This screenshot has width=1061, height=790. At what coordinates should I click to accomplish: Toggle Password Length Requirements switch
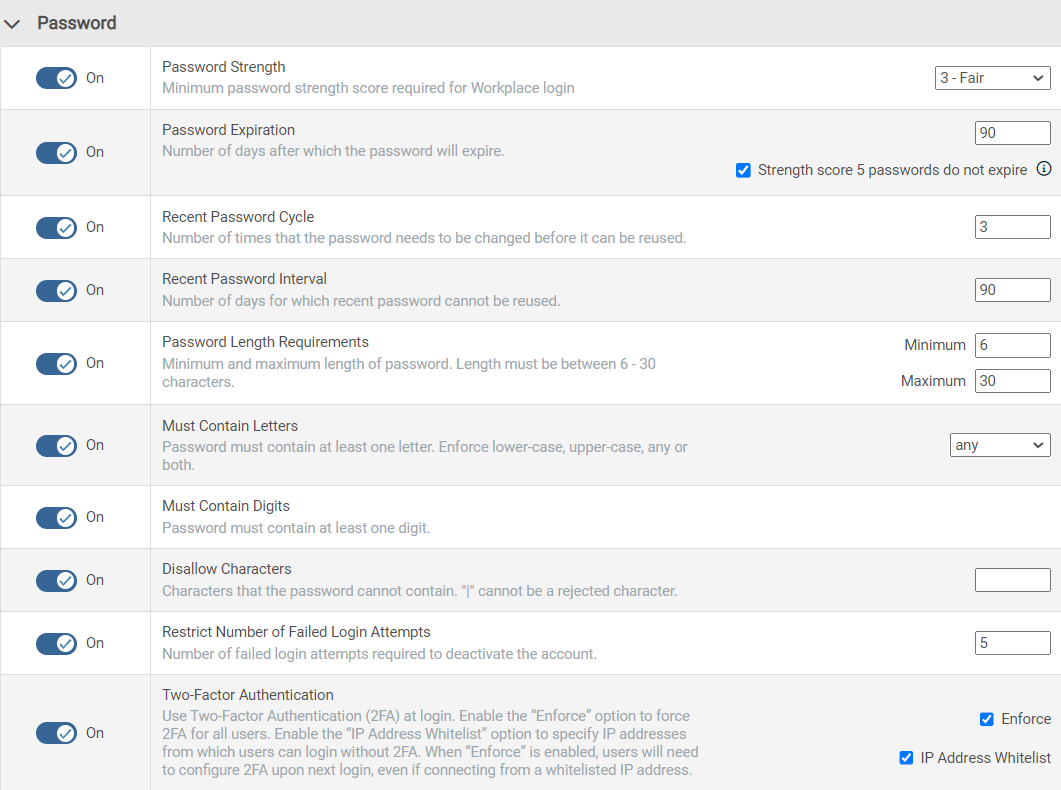pyautogui.click(x=56, y=363)
